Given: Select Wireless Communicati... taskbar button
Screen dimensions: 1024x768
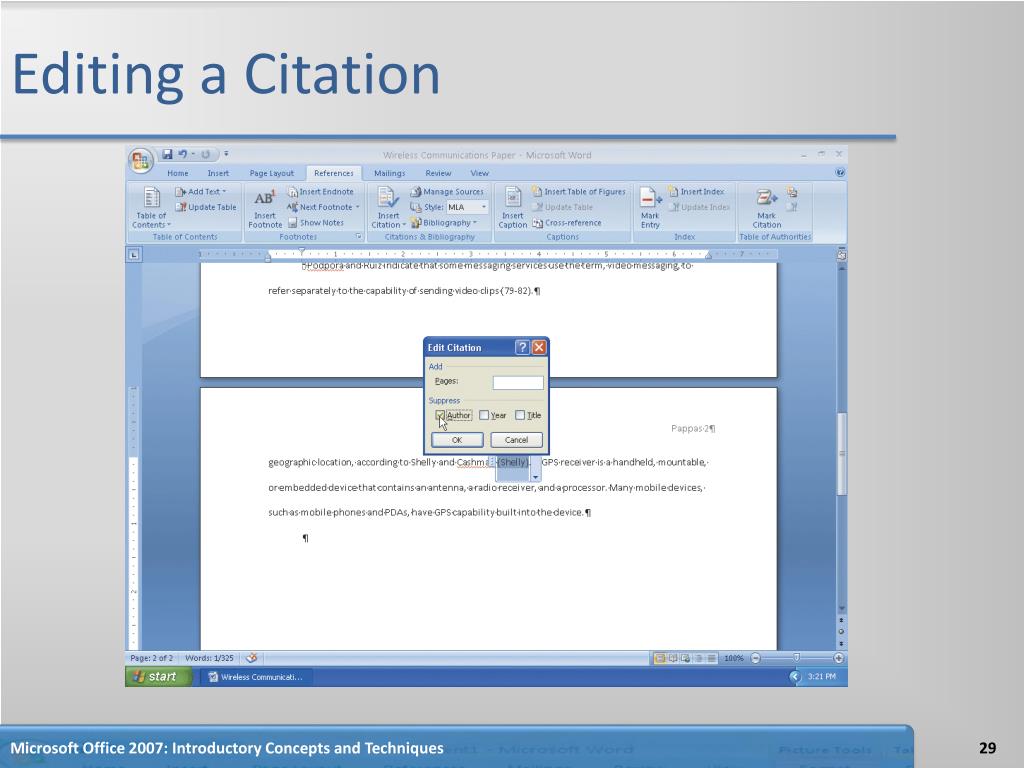Looking at the screenshot, I should (x=255, y=677).
